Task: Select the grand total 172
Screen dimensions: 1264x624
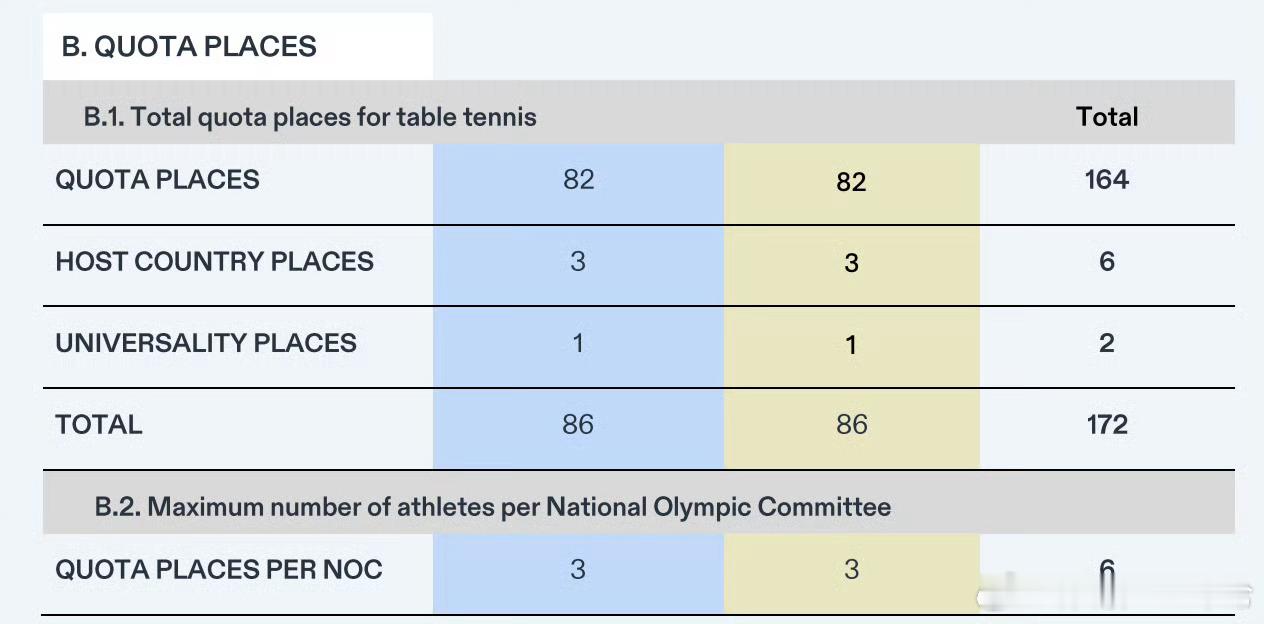Action: (x=1107, y=425)
